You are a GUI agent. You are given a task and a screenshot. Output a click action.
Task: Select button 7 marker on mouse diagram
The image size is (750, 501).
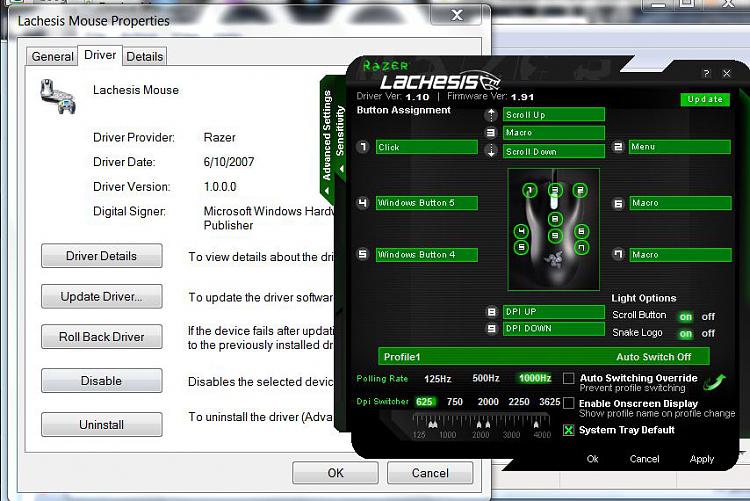click(x=581, y=247)
